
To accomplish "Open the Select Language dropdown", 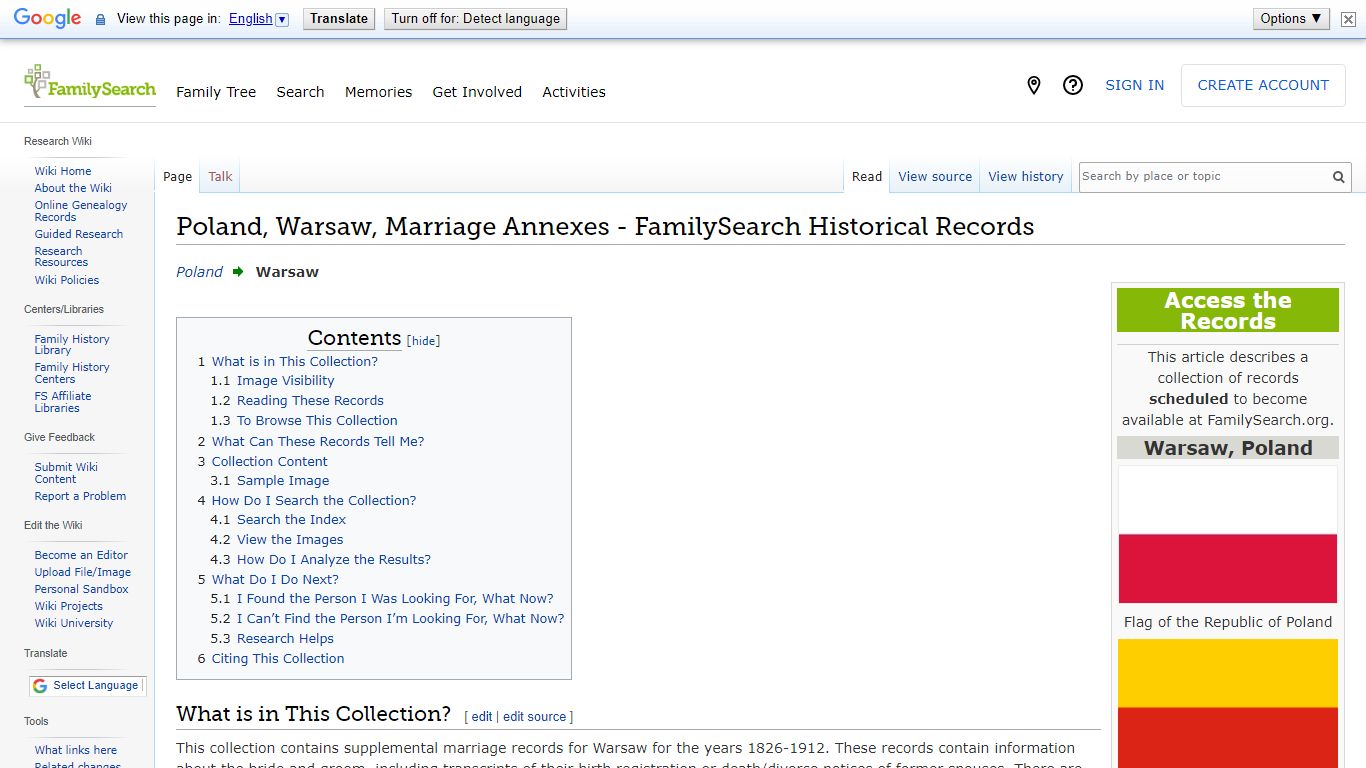I will (88, 686).
